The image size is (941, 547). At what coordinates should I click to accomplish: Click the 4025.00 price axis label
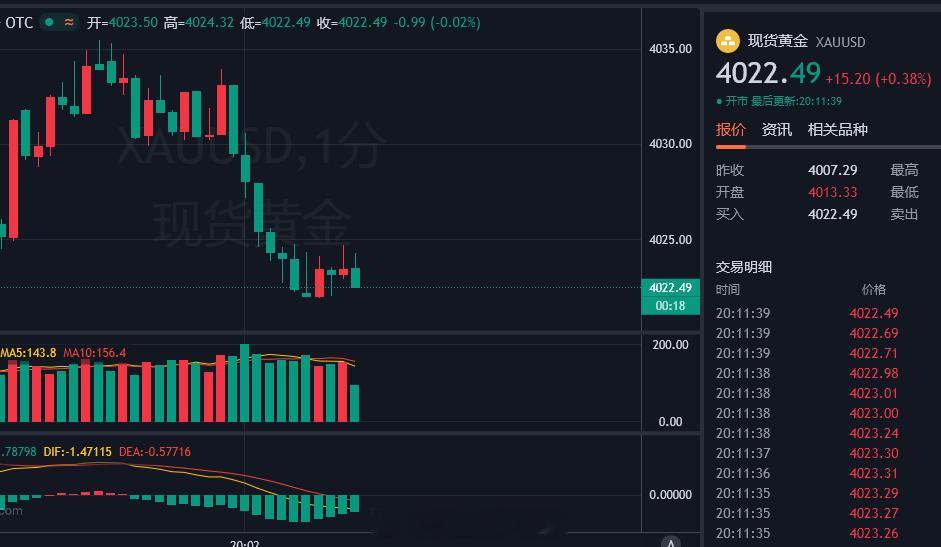670,240
